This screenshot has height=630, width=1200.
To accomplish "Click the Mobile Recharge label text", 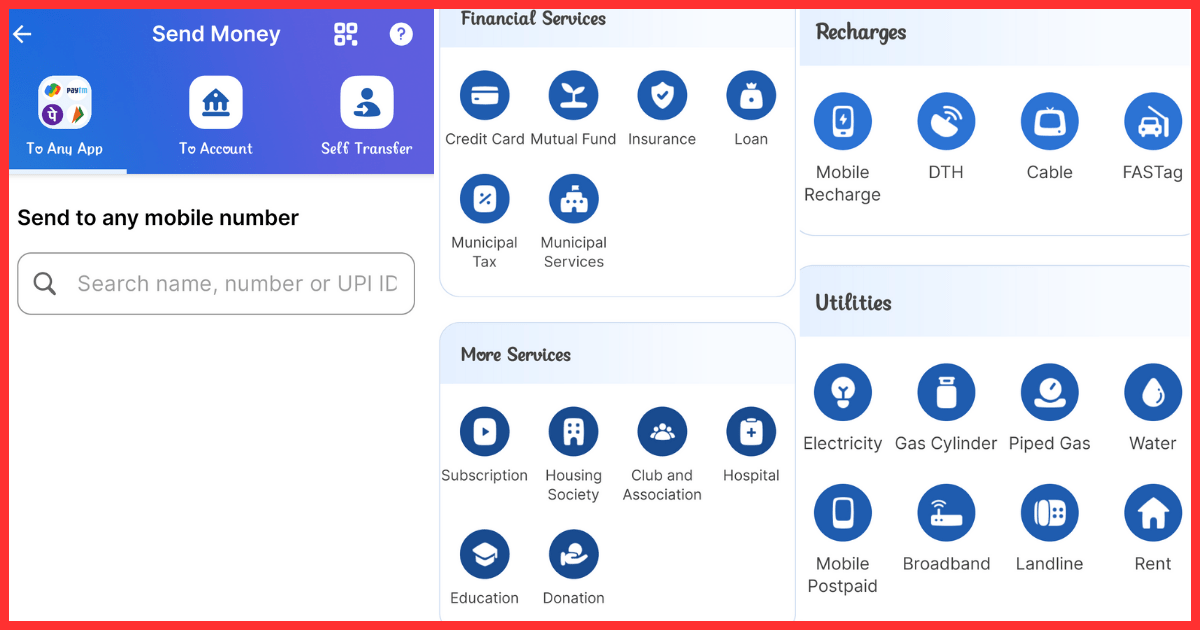I will (x=843, y=183).
